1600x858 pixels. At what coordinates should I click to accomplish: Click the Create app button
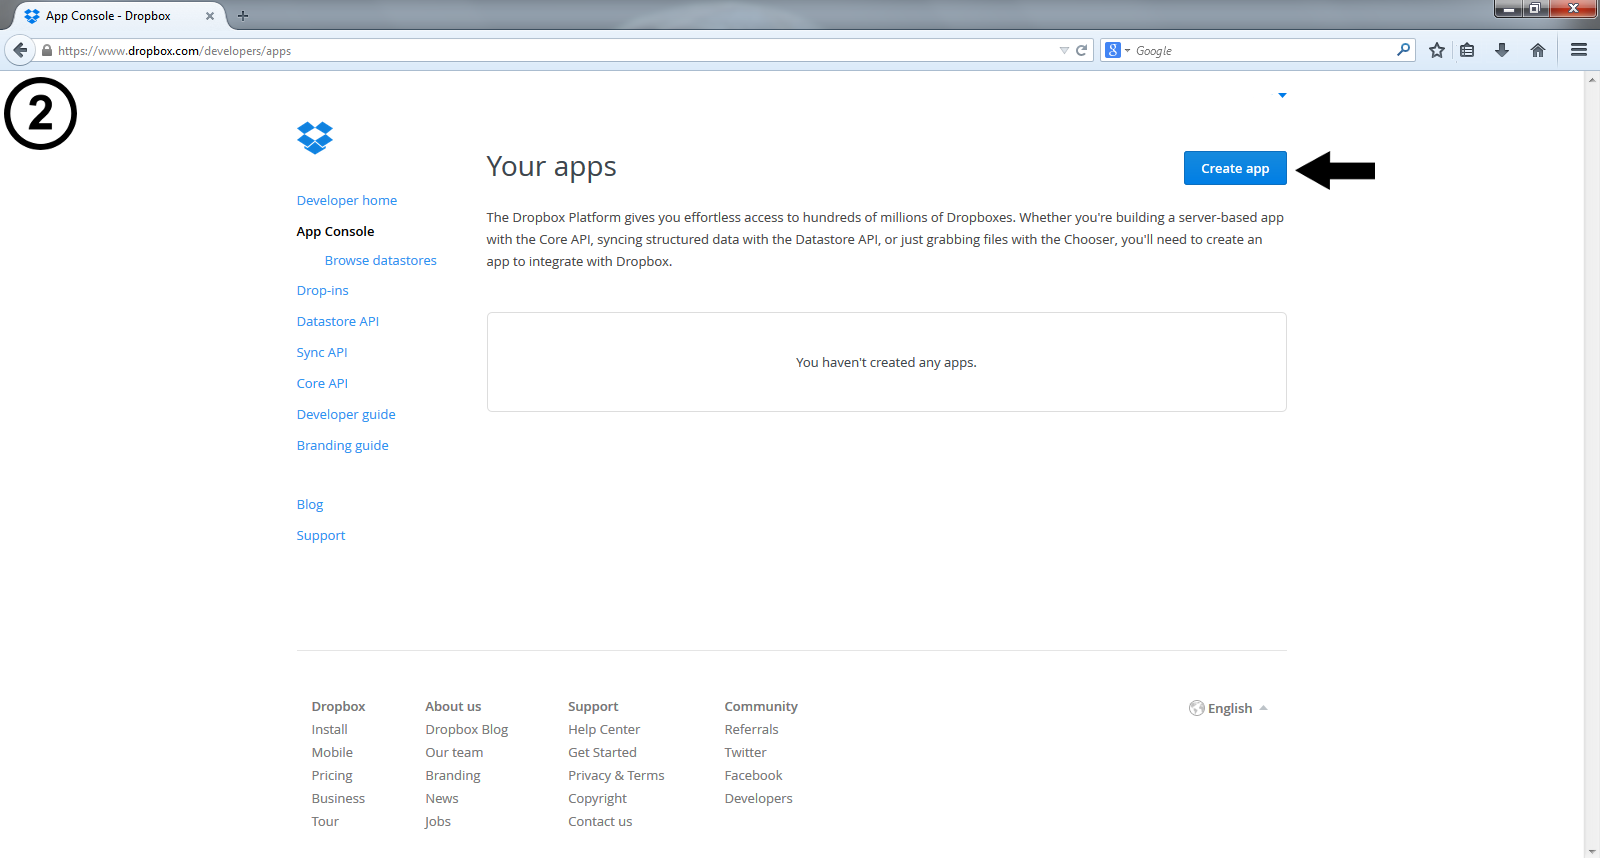(1235, 168)
